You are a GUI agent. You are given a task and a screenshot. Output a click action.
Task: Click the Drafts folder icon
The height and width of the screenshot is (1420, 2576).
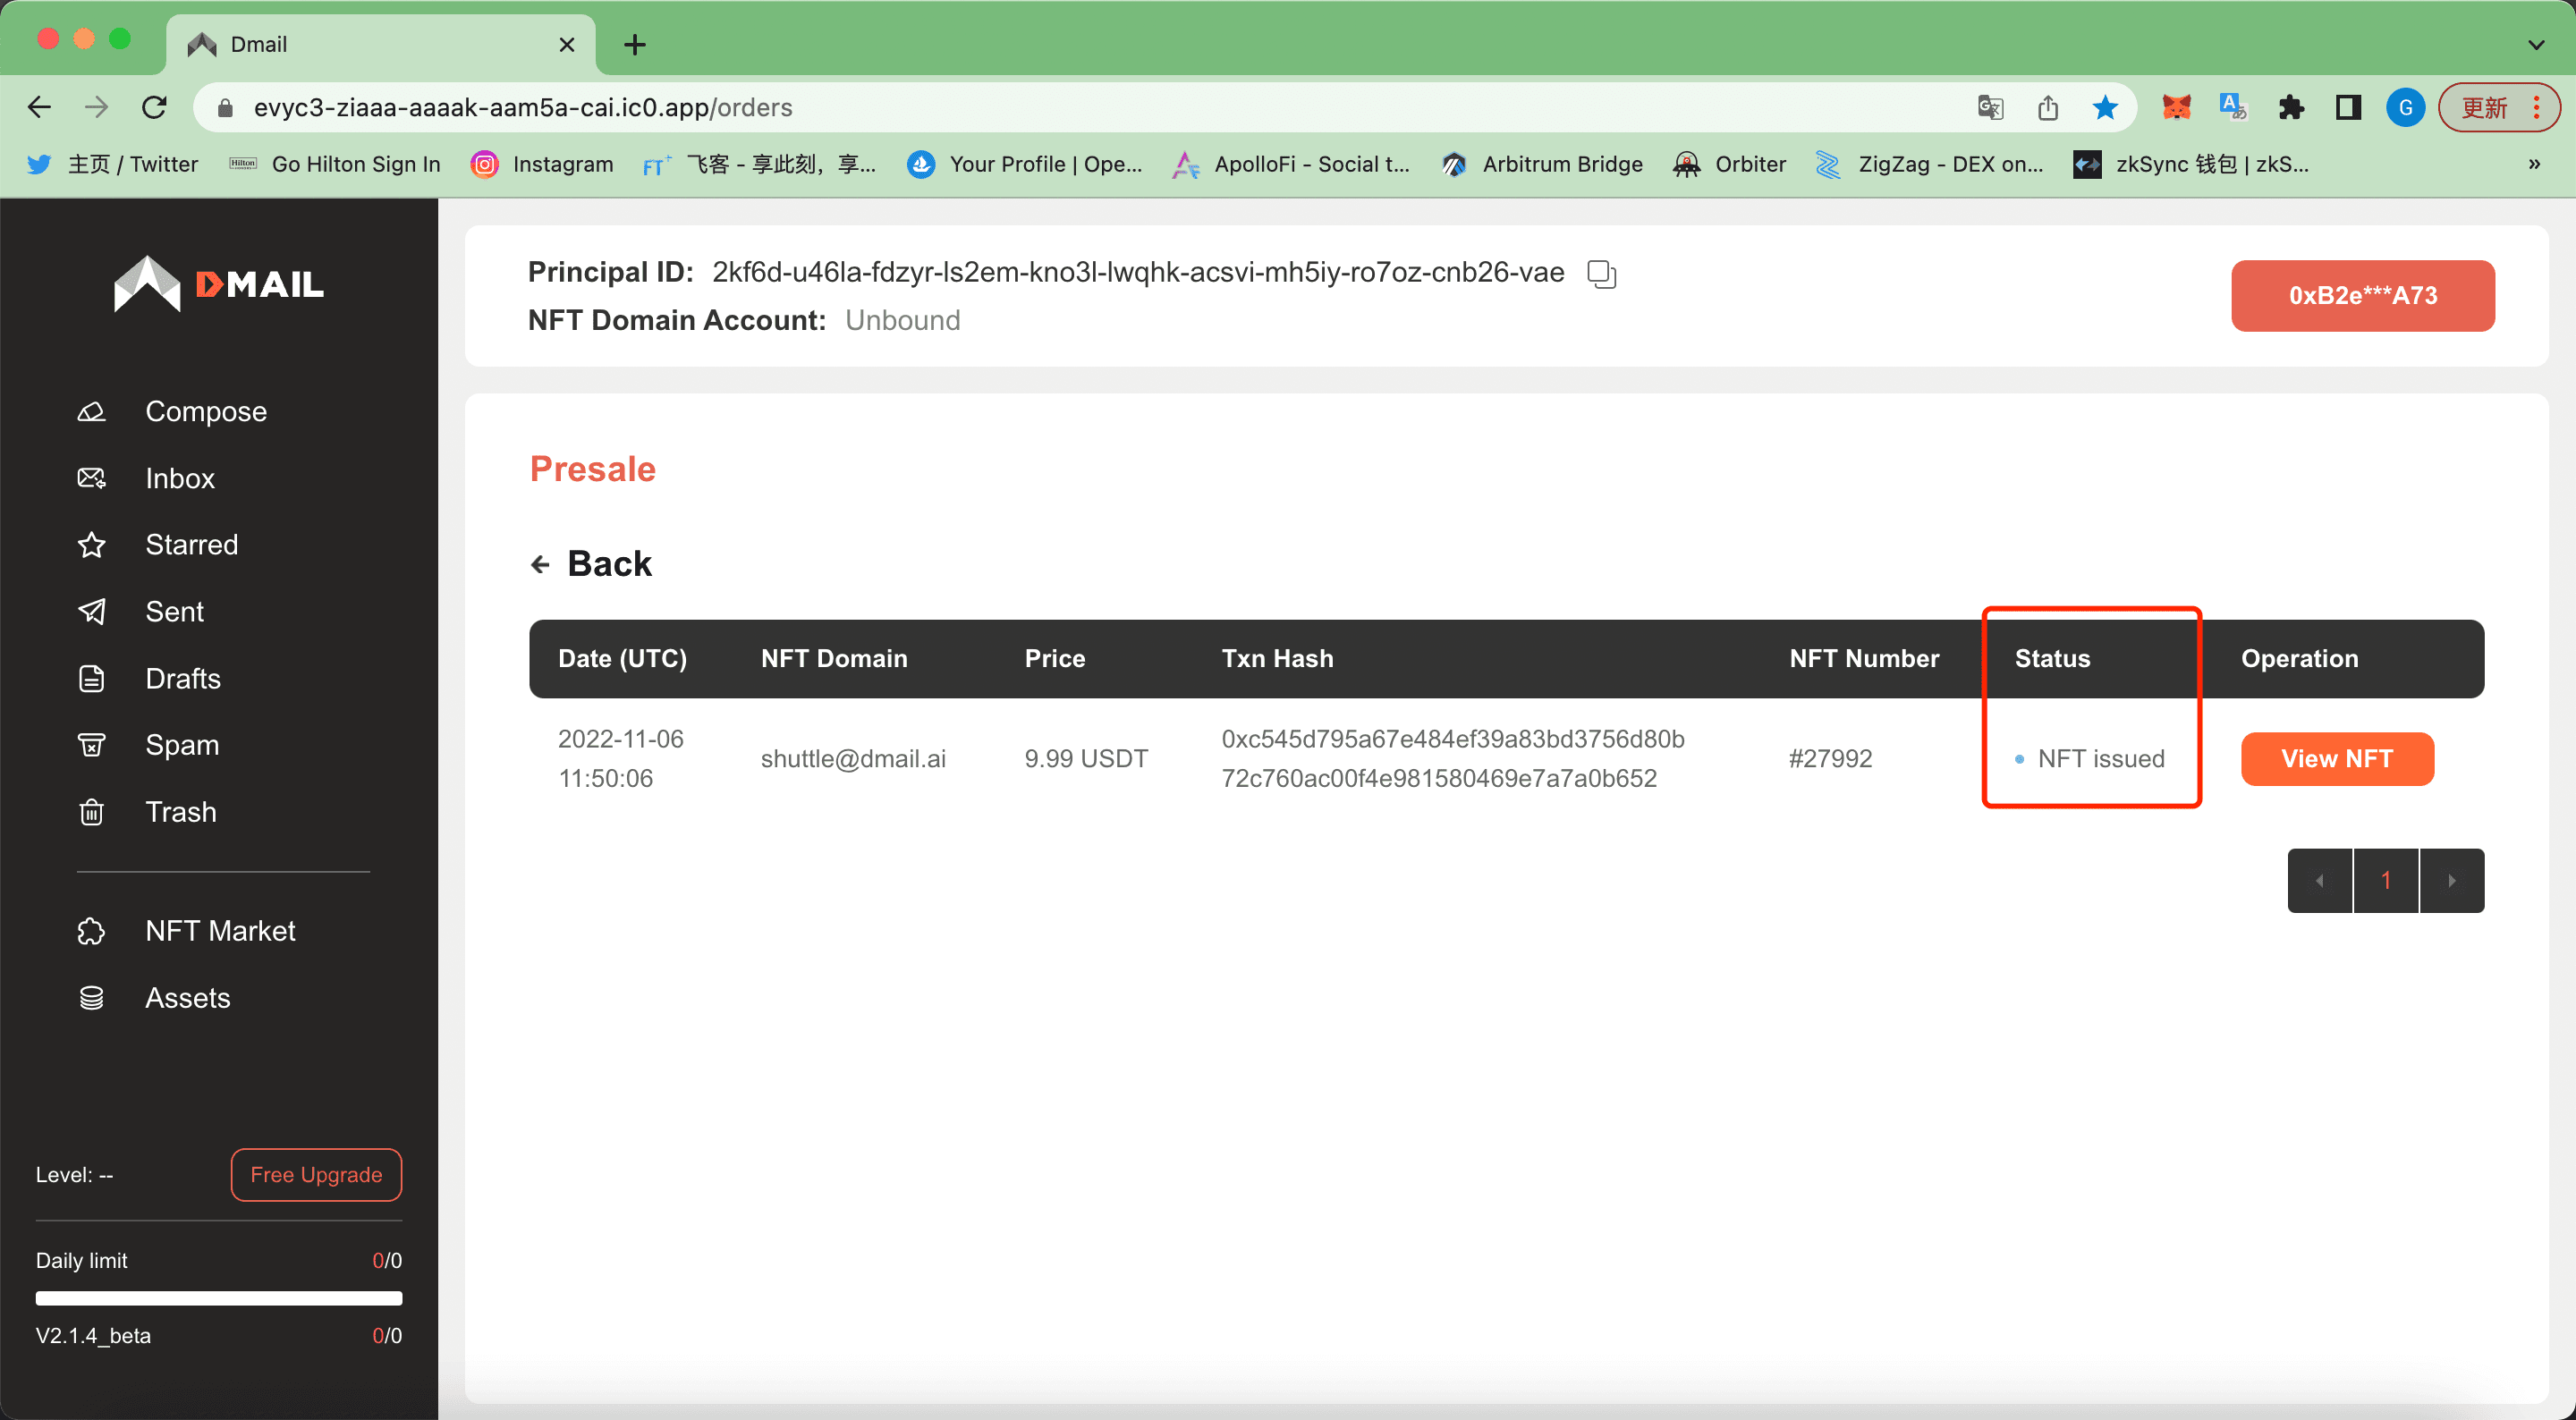(x=91, y=677)
